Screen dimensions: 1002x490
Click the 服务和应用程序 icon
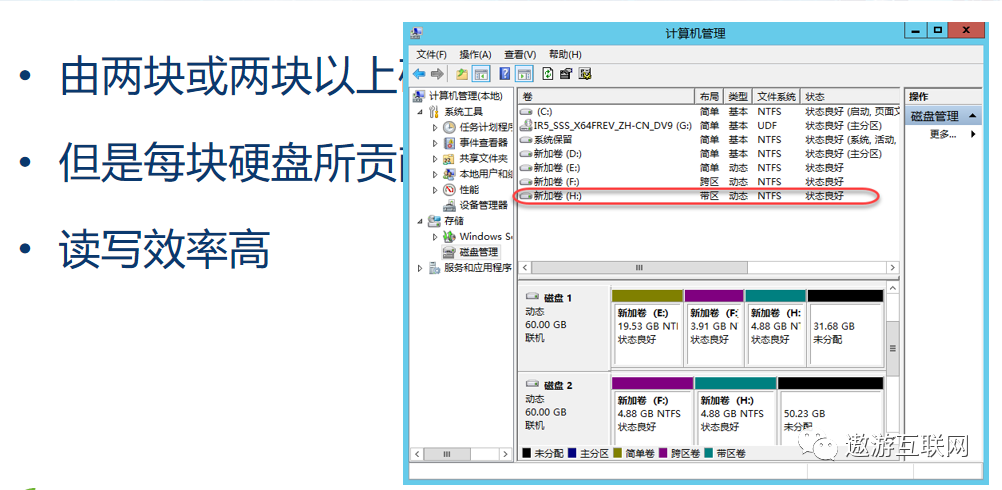click(x=435, y=268)
